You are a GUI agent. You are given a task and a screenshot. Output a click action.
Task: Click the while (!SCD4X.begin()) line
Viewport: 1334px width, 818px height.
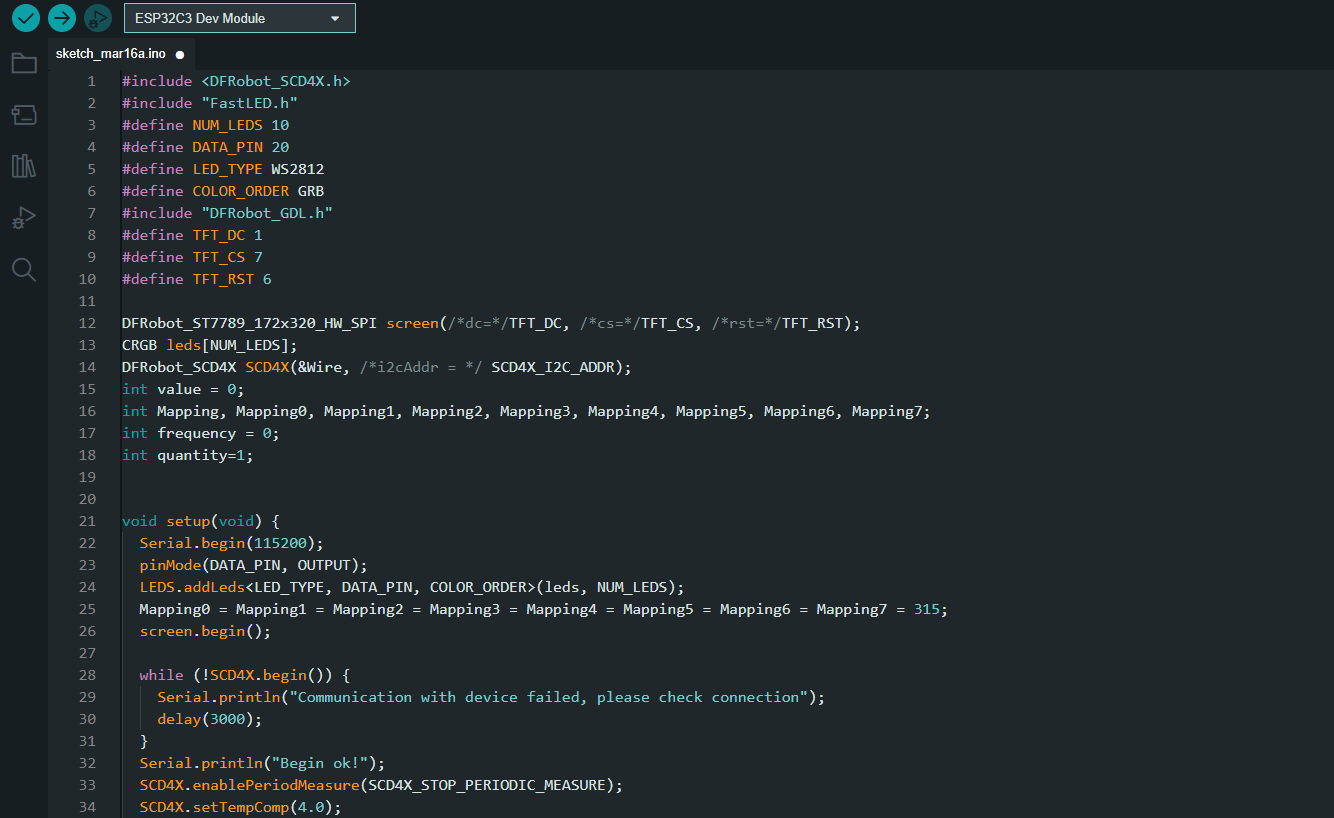tap(245, 675)
